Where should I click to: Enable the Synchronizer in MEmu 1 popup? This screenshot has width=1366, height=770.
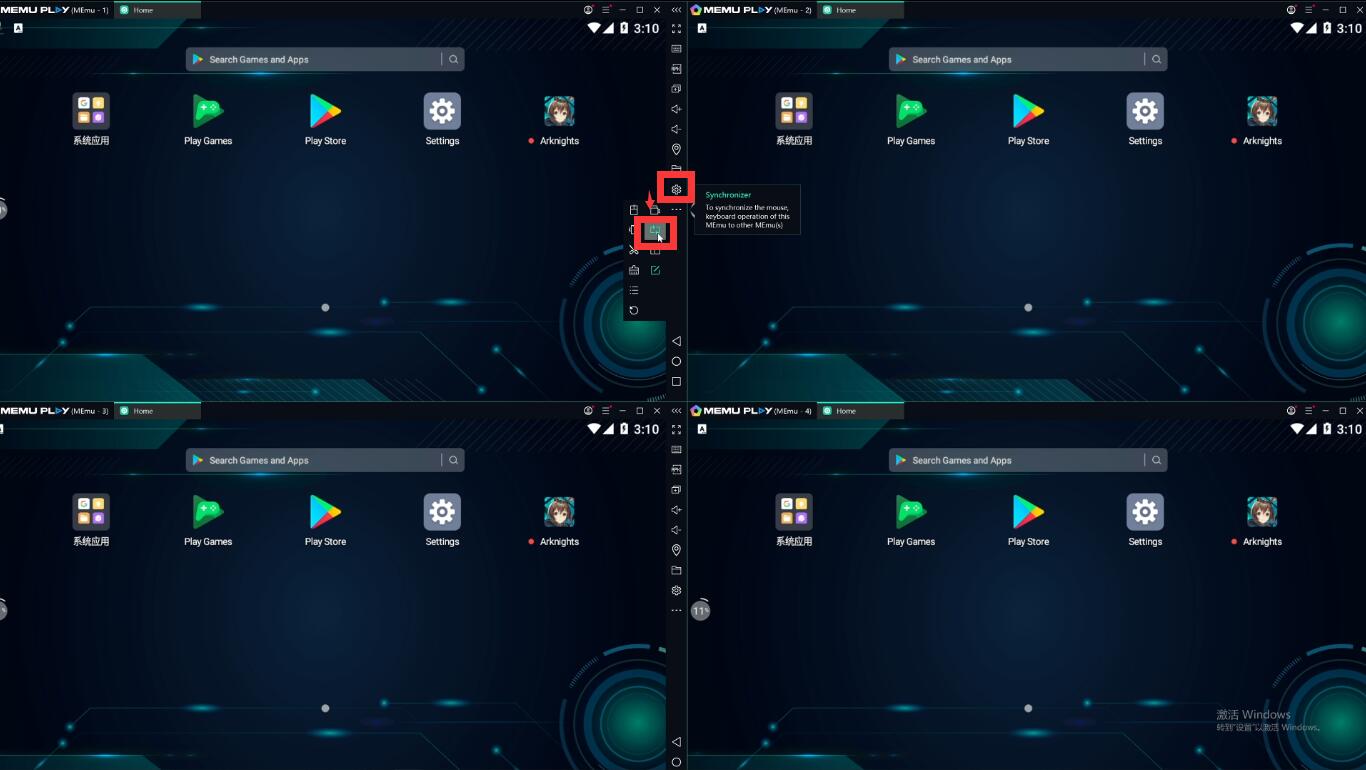pyautogui.click(x=655, y=231)
